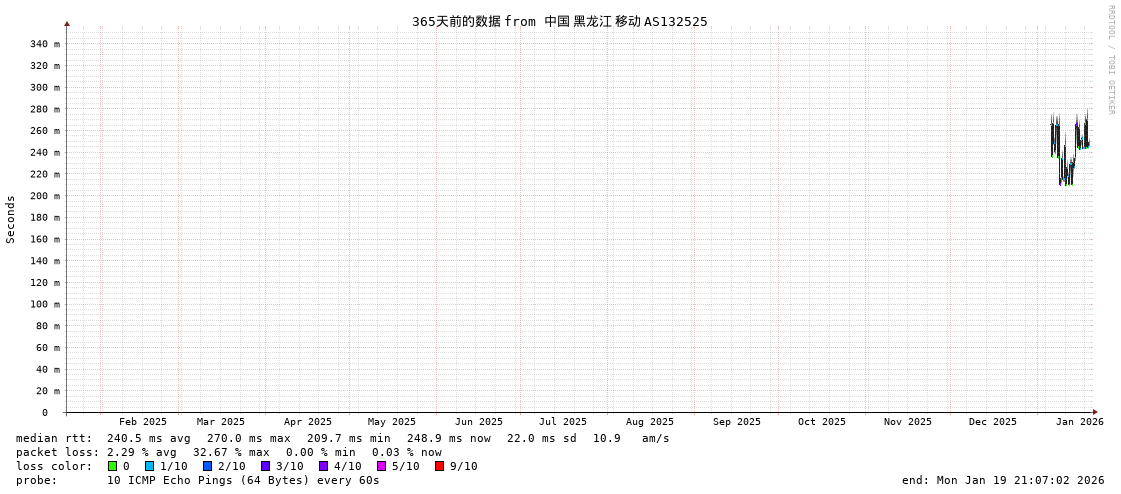The image size is (1121, 494).
Task: Click the 200 m y-axis label
Action: coord(45,196)
